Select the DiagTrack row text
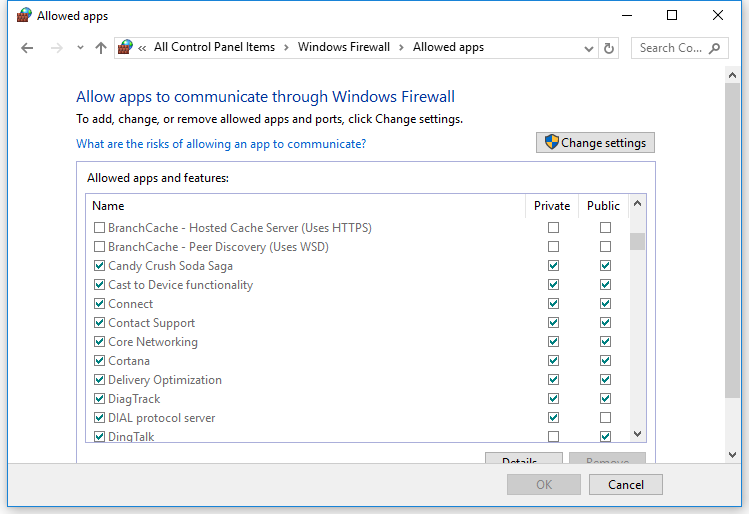 tap(134, 399)
